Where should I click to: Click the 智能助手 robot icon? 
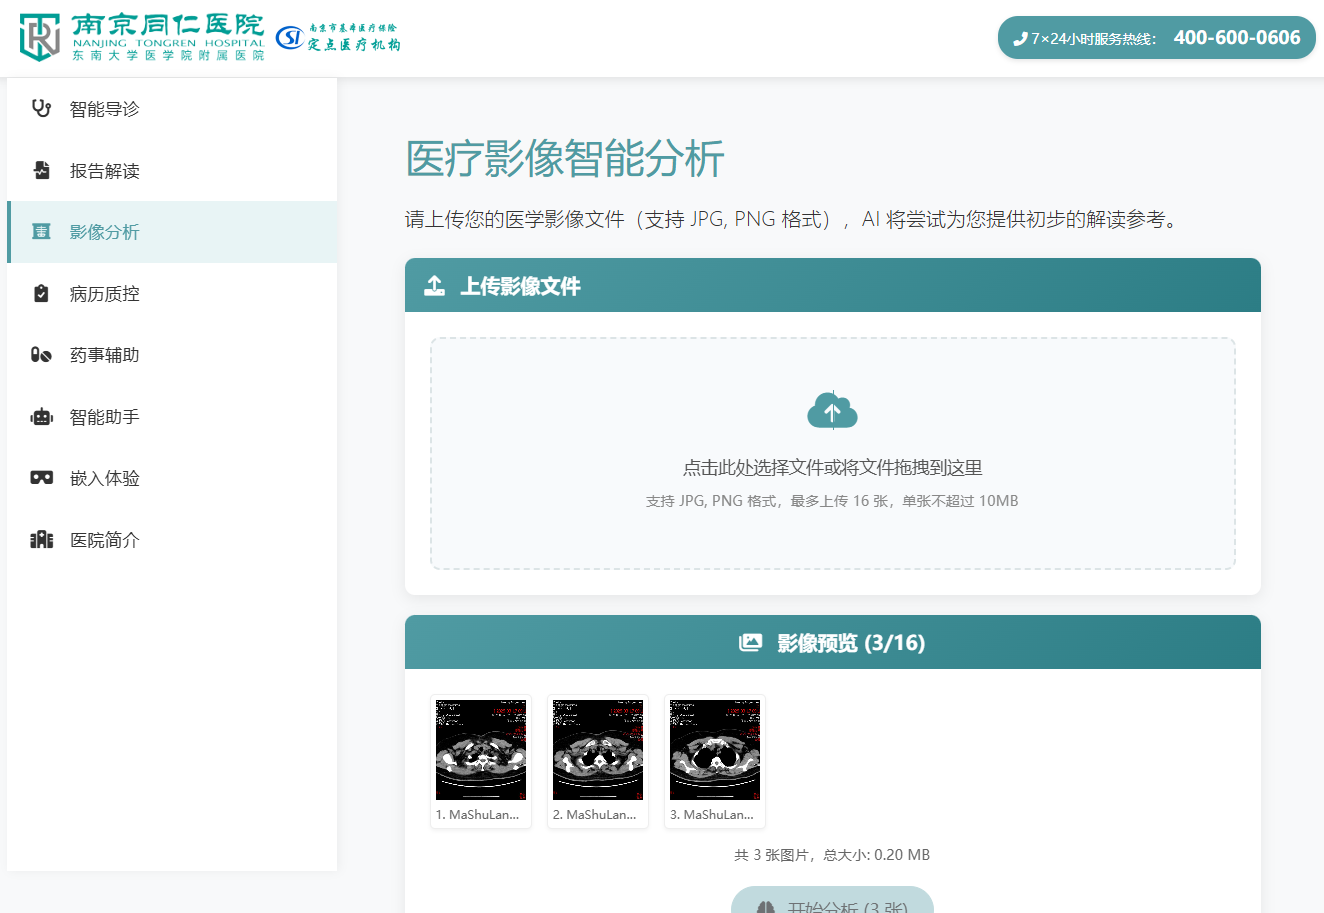coord(41,416)
